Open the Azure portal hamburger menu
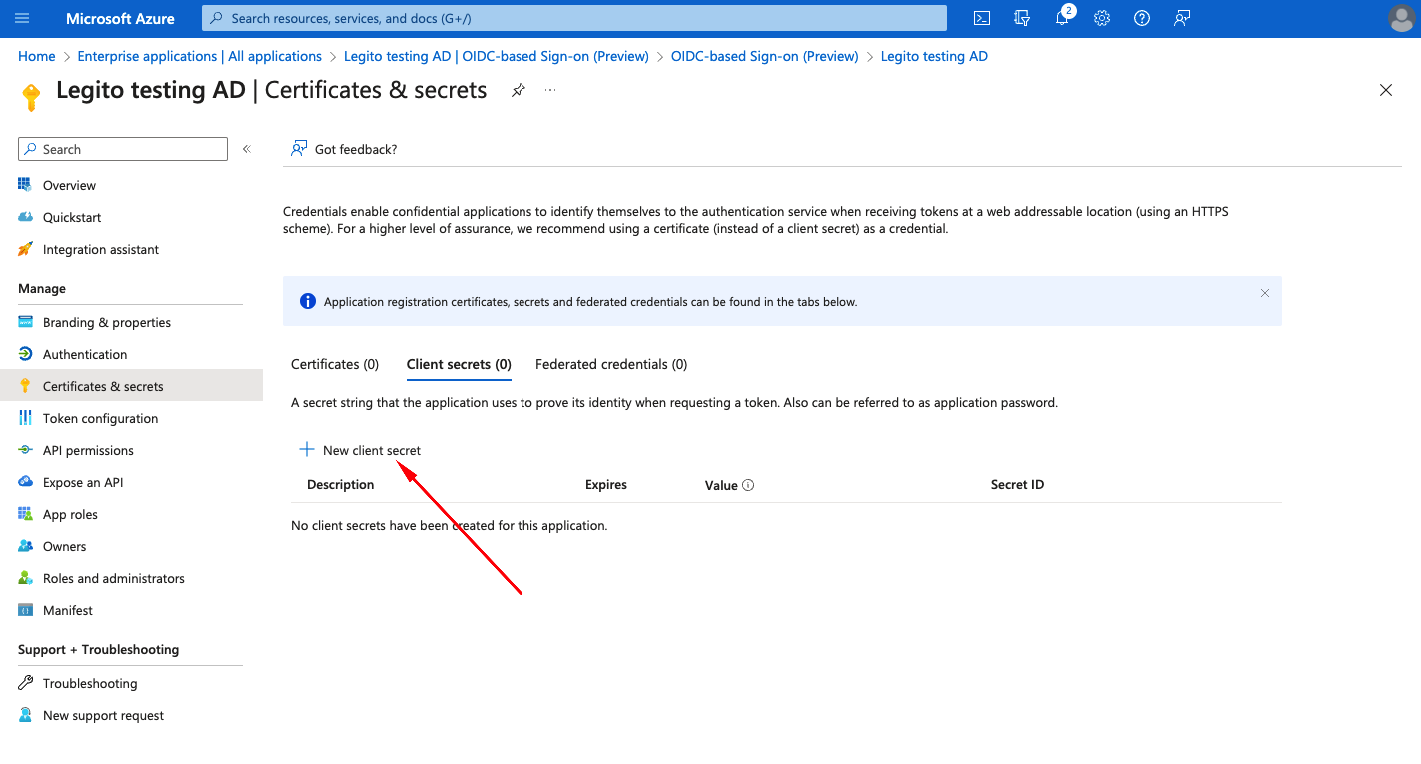The image size is (1421, 764). click(x=22, y=18)
